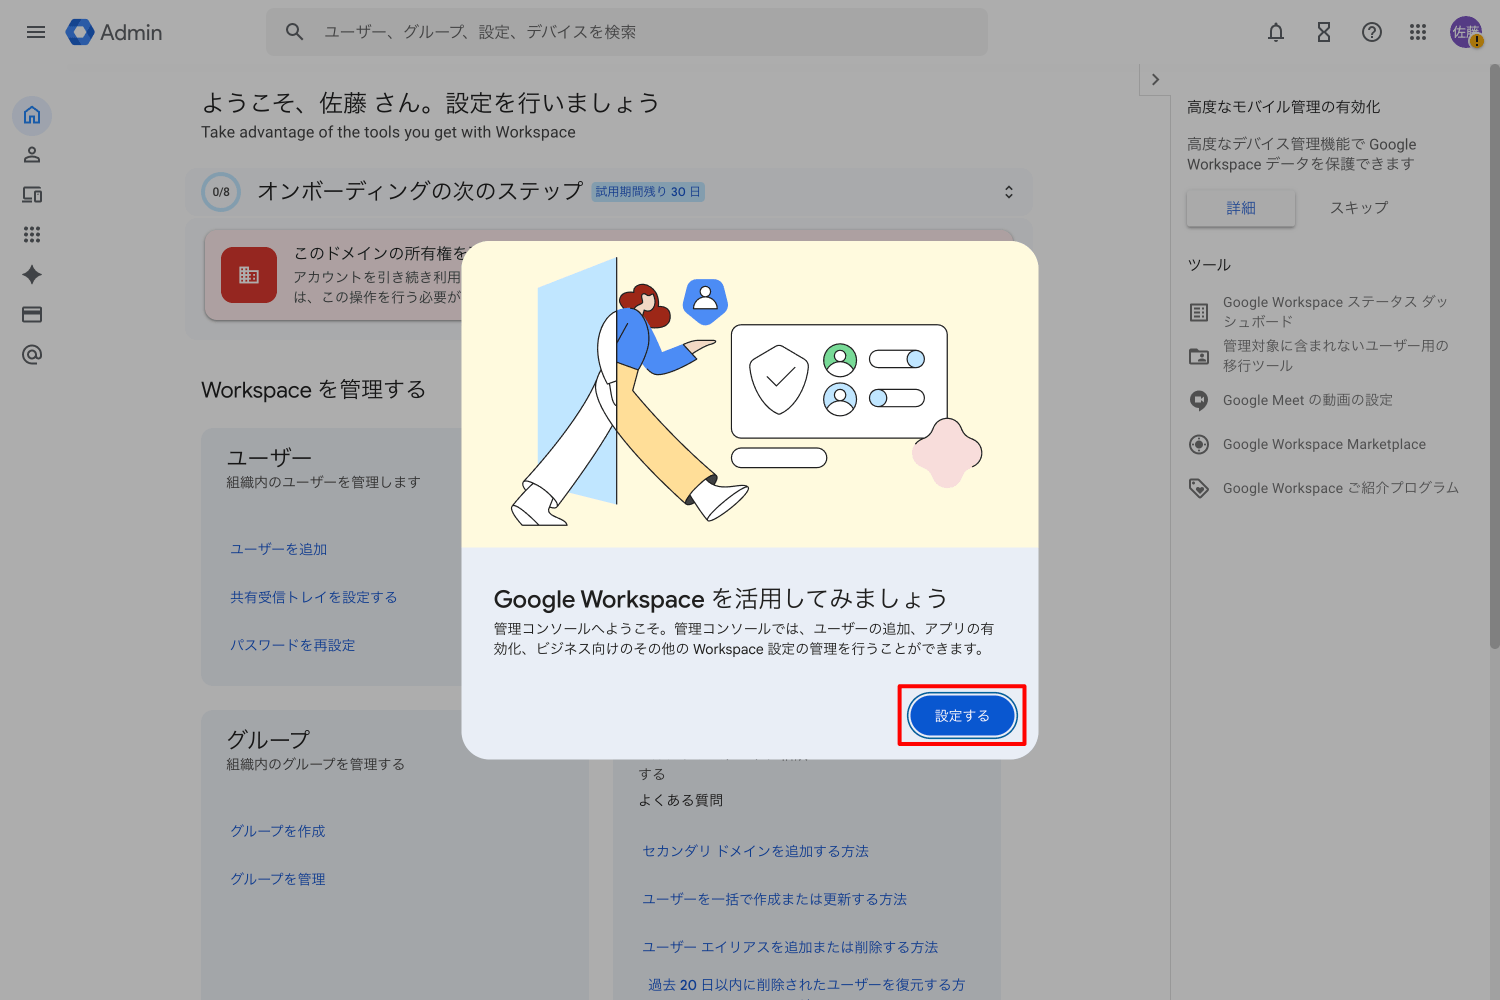The height and width of the screenshot is (1000, 1500).
Task: Click the 設定する button in dialog
Action: coord(961,716)
